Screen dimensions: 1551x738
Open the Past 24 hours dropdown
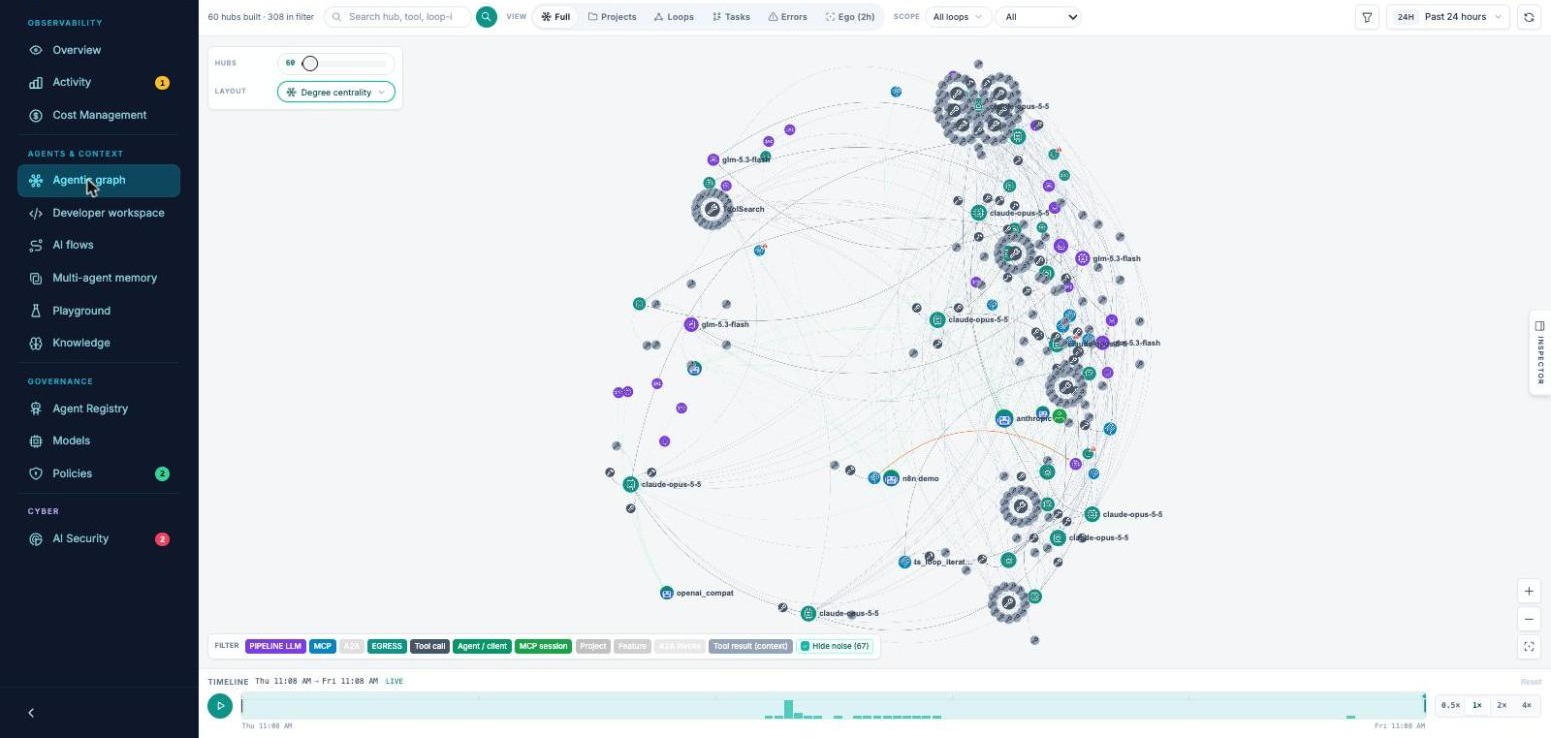coord(1448,17)
